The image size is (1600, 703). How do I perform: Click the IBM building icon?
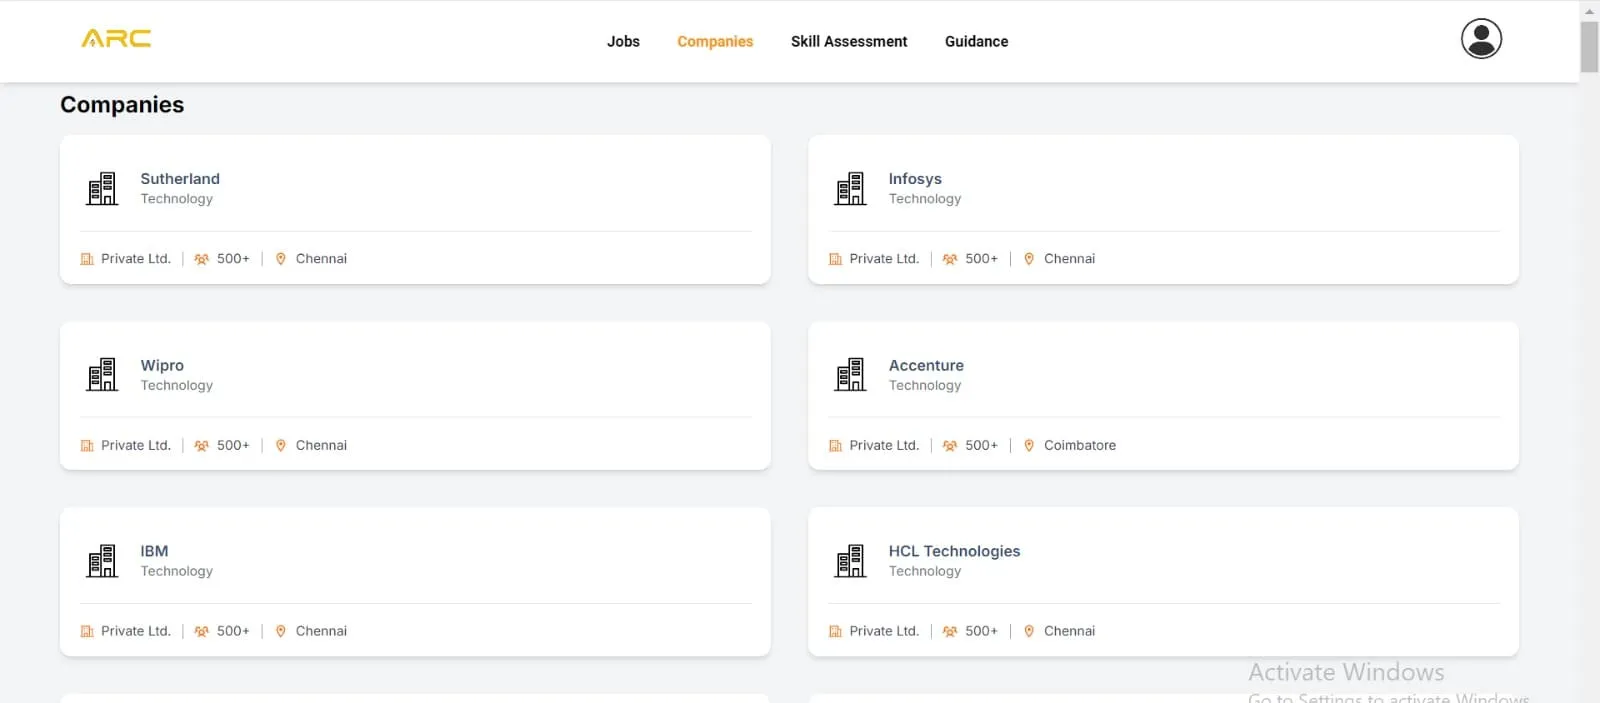click(102, 560)
